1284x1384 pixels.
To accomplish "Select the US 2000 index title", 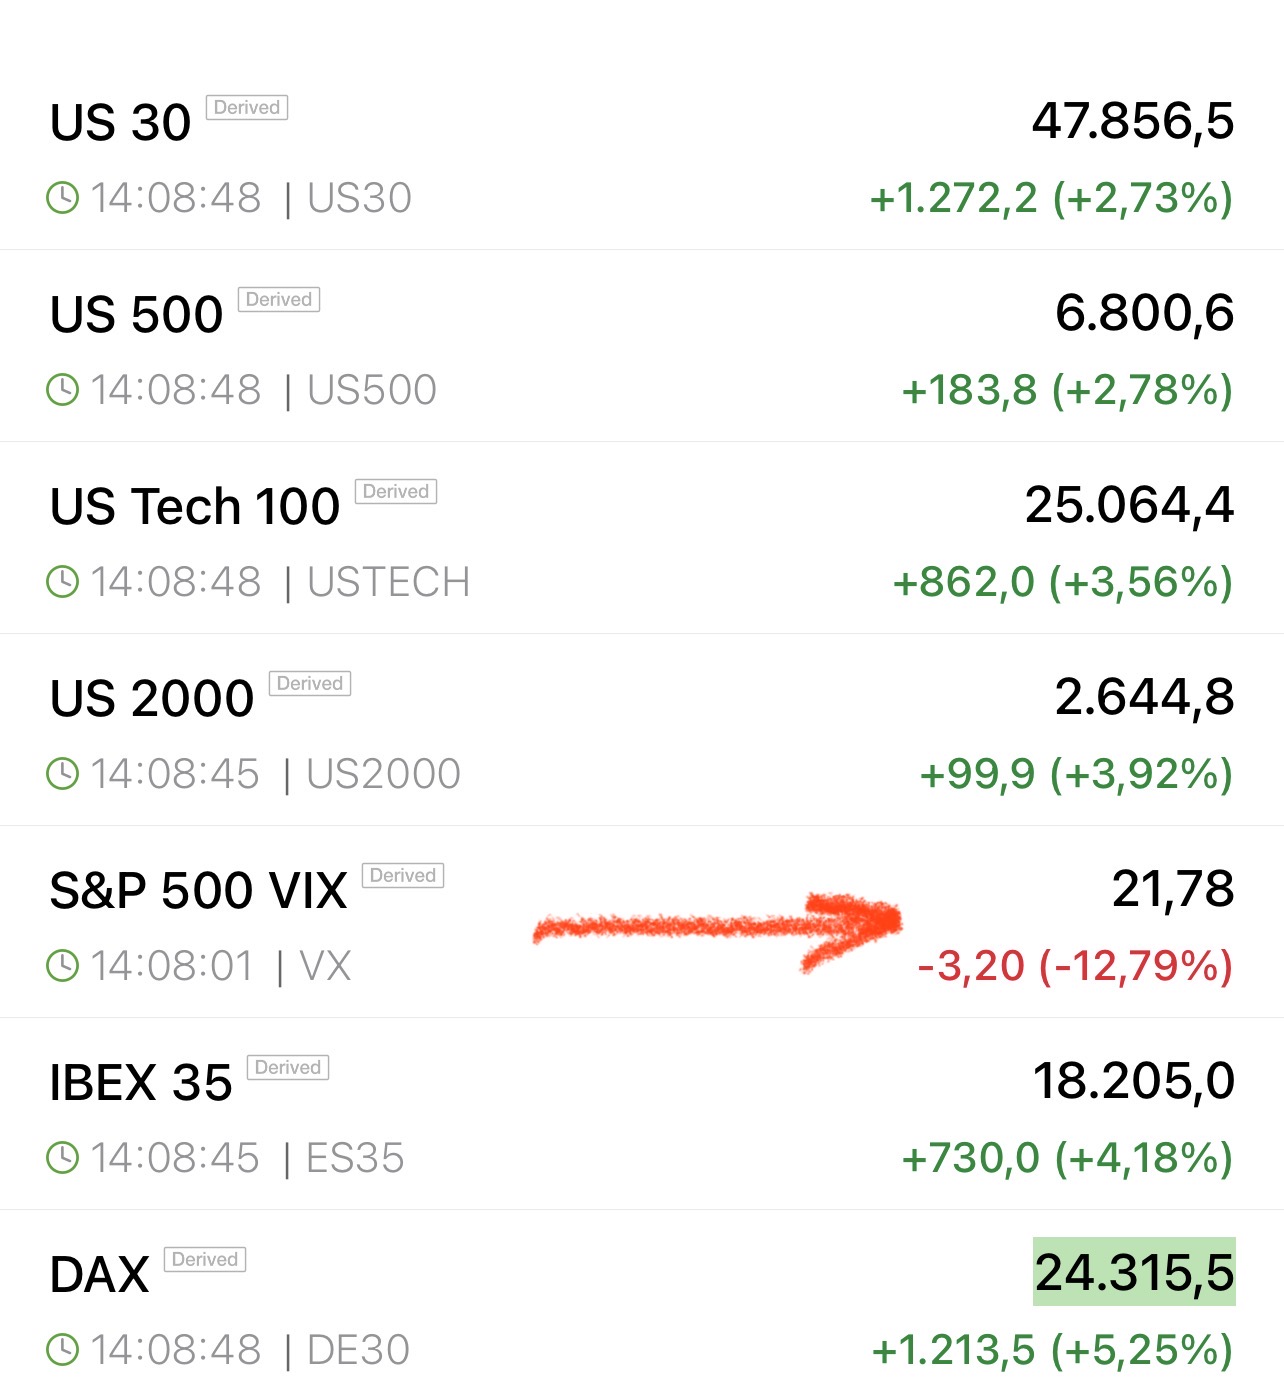I will [x=152, y=698].
